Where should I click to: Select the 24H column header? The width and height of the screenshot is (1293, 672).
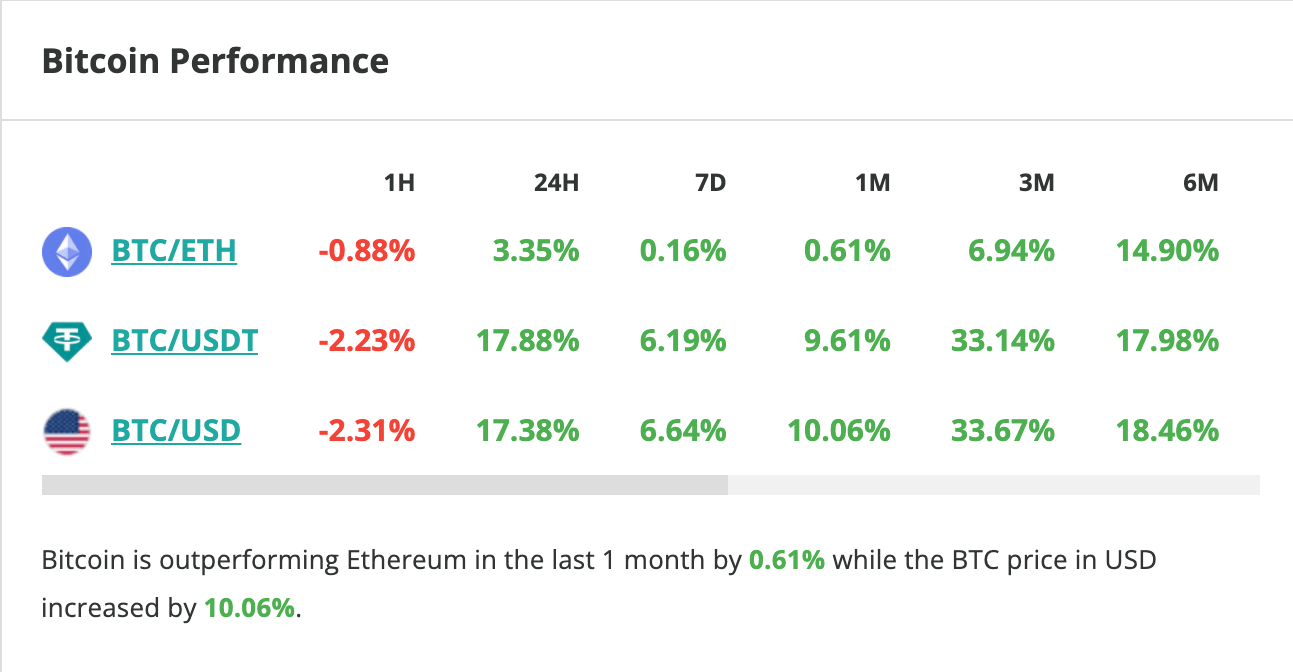click(556, 183)
